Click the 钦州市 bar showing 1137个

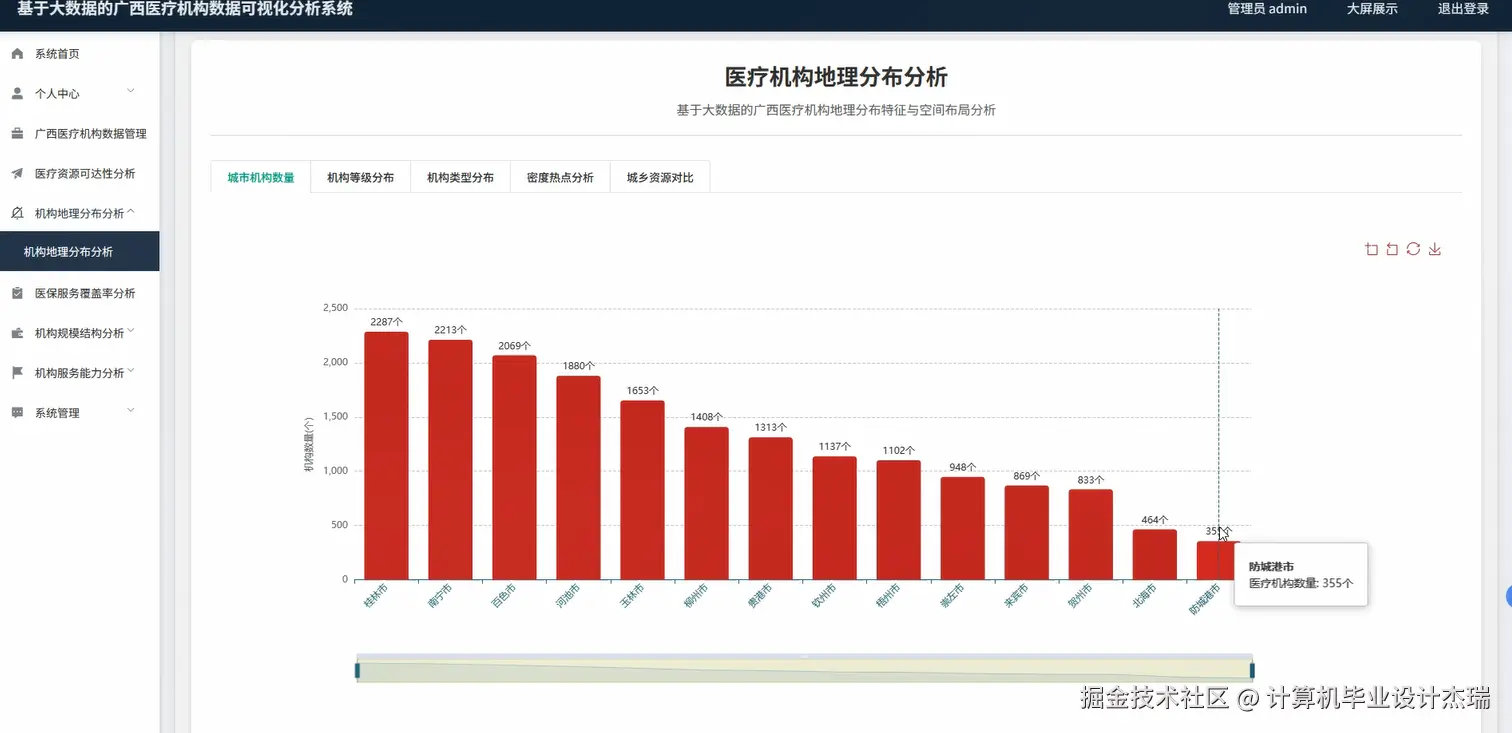(834, 518)
